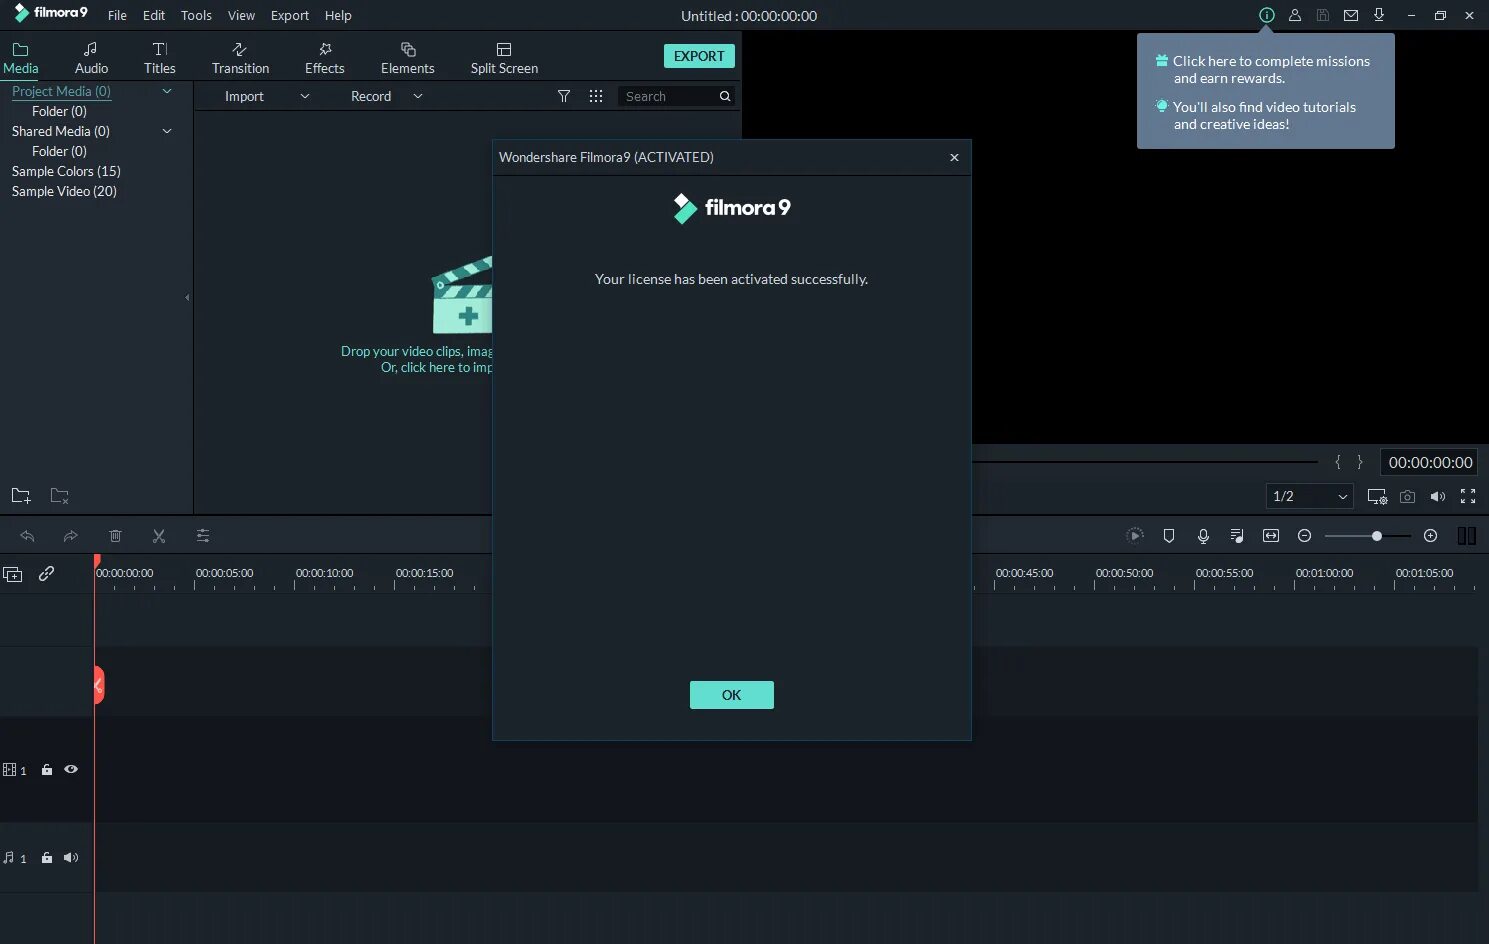Click the track height columns icon
Viewport: 1489px width, 944px height.
tap(1467, 536)
